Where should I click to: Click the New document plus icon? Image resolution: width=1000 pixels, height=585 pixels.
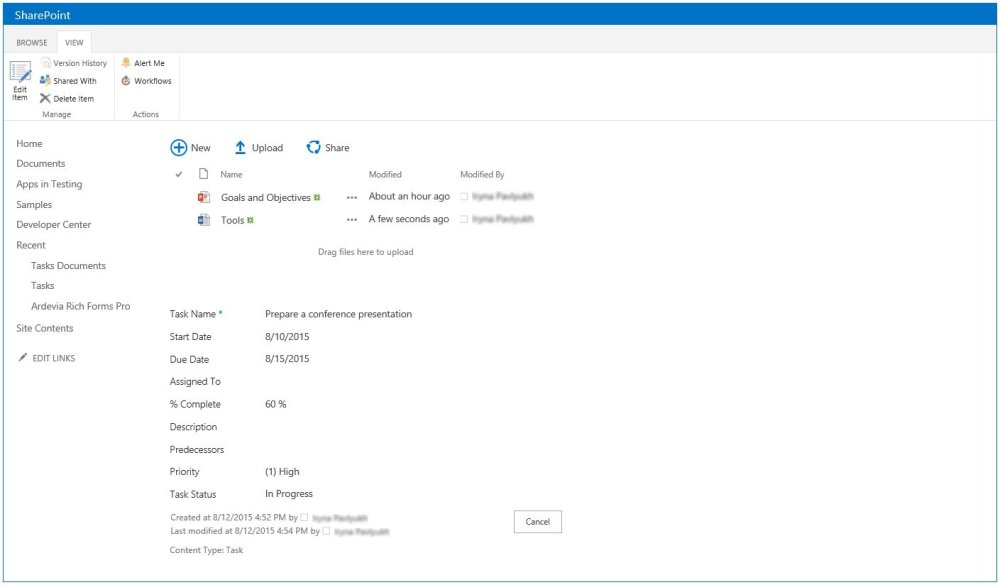point(179,148)
